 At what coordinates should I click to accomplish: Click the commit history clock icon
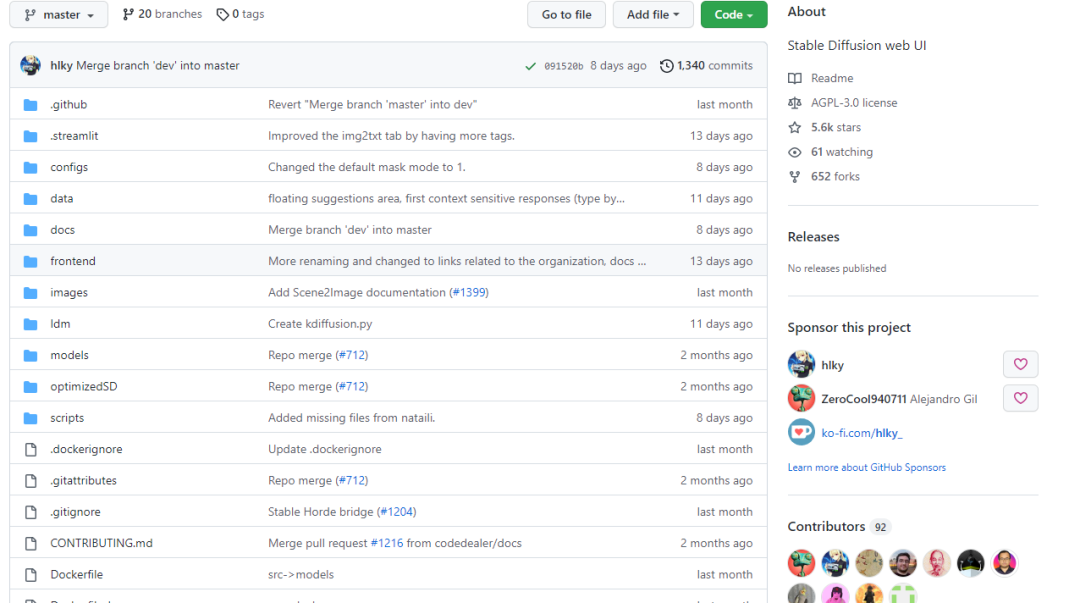point(667,66)
